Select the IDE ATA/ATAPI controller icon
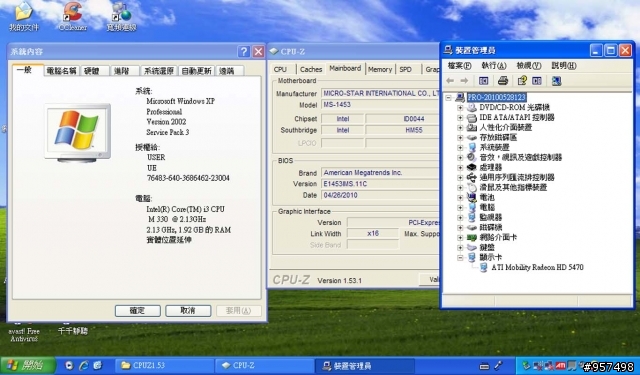Image resolution: width=640 pixels, height=375 pixels. pyautogui.click(x=472, y=118)
